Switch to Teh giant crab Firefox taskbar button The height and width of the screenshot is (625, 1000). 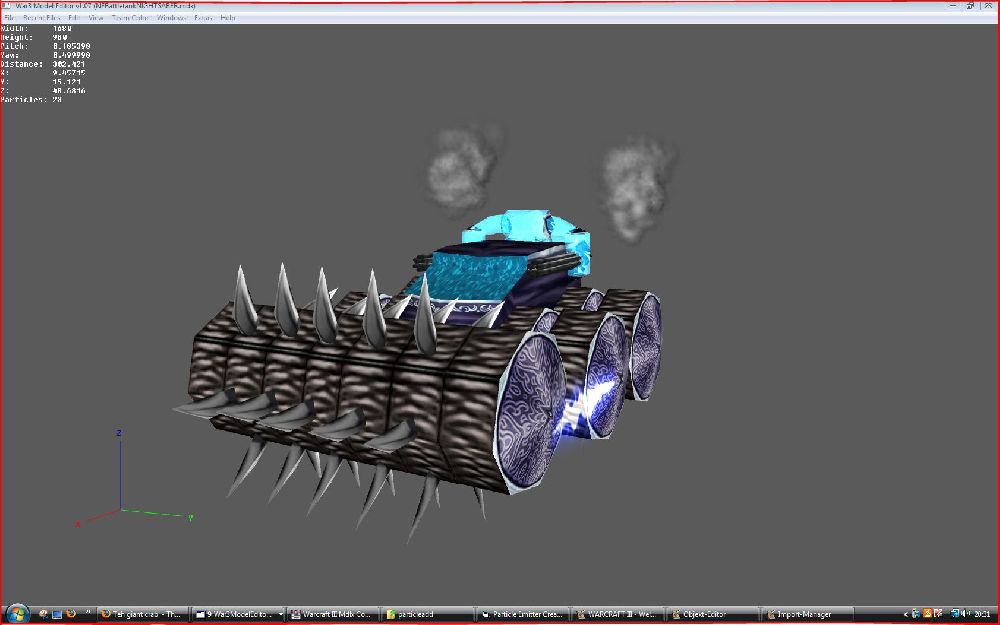(x=142, y=614)
